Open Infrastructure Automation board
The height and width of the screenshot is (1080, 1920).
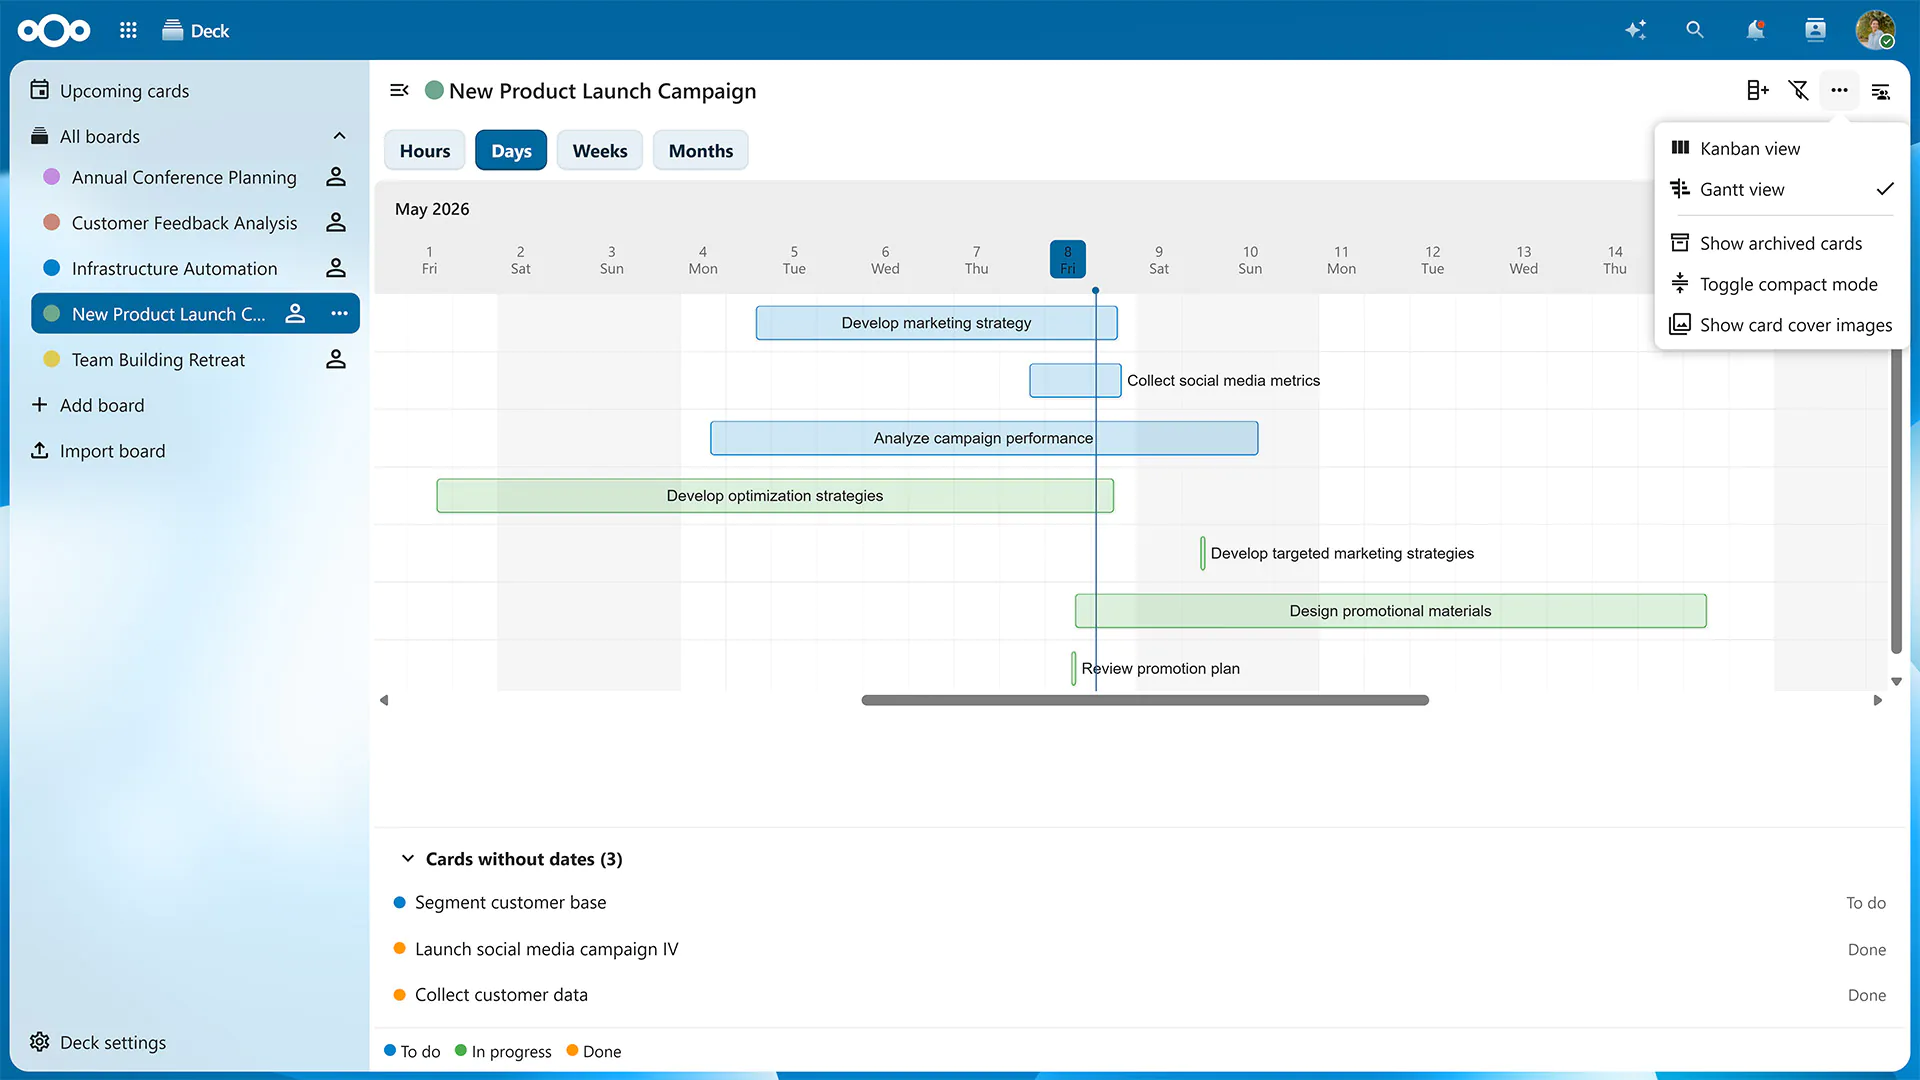click(x=174, y=268)
